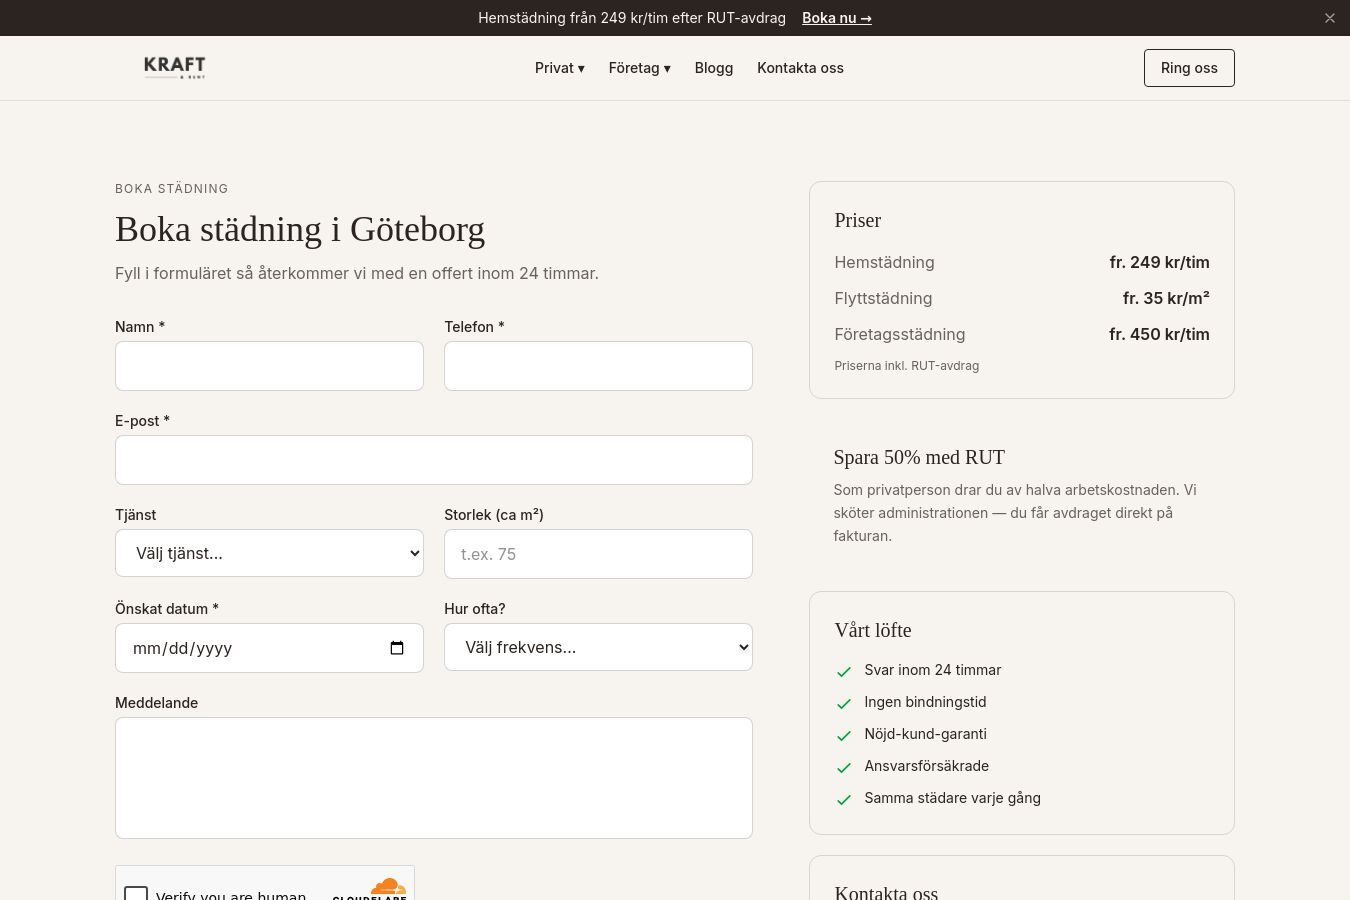1350x900 pixels.
Task: Click the green checkmark beside Svar inom 24 timmar
Action: tap(844, 671)
